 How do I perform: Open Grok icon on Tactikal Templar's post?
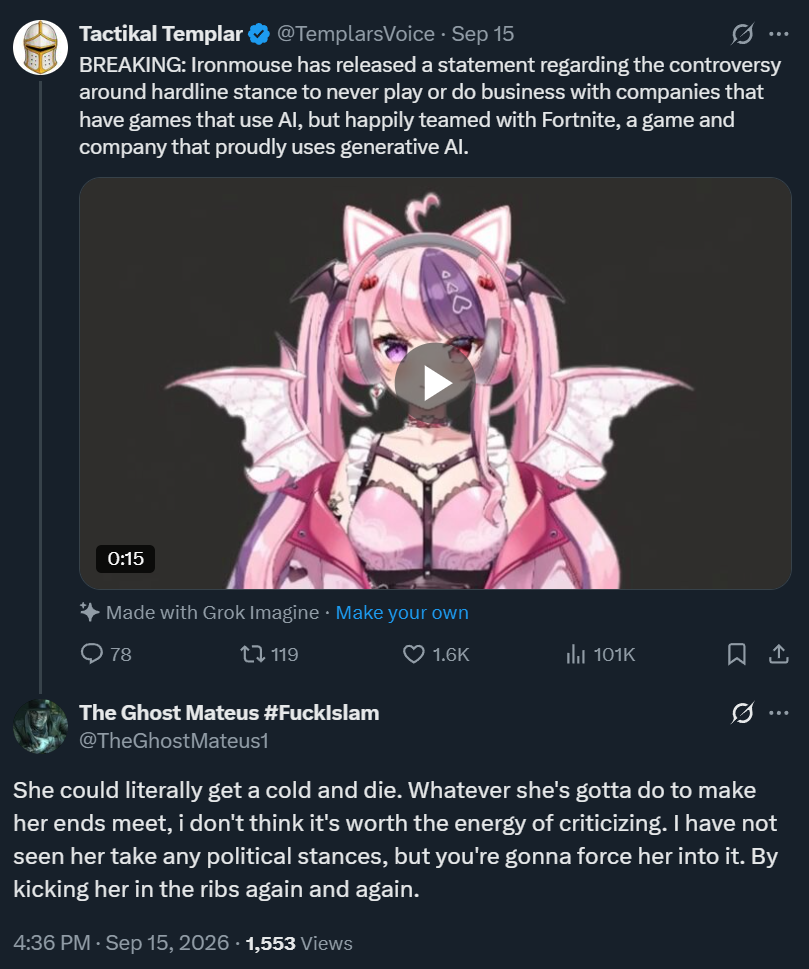tap(742, 34)
